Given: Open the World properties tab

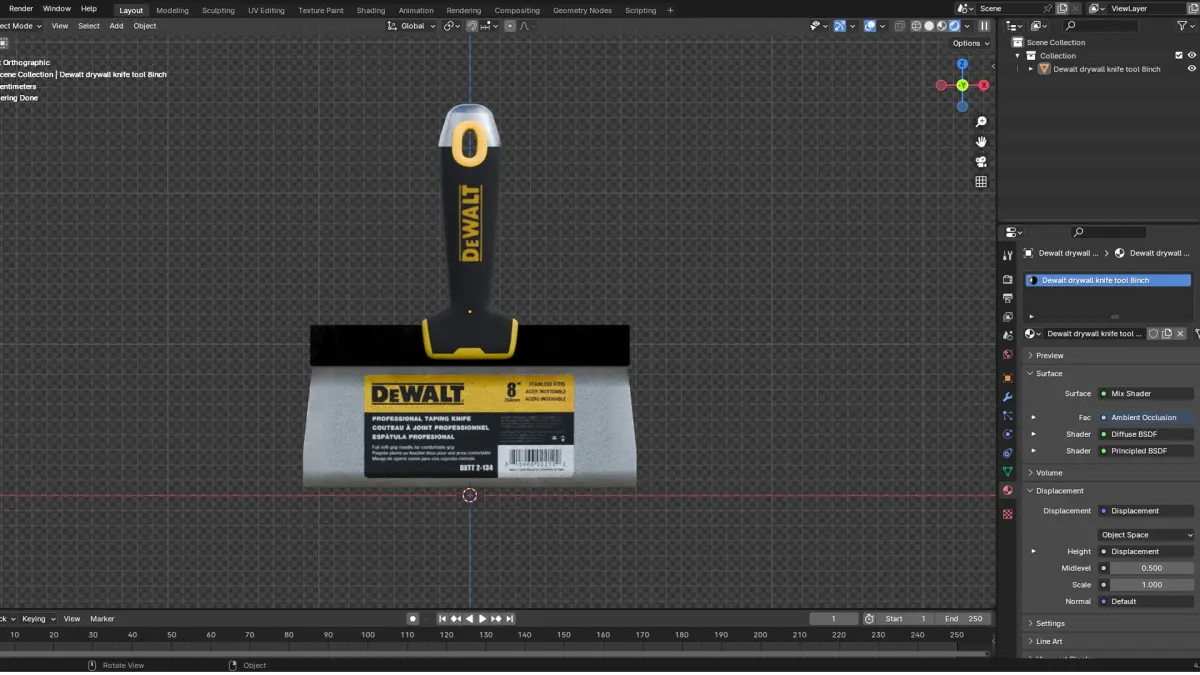Looking at the screenshot, I should [1007, 354].
